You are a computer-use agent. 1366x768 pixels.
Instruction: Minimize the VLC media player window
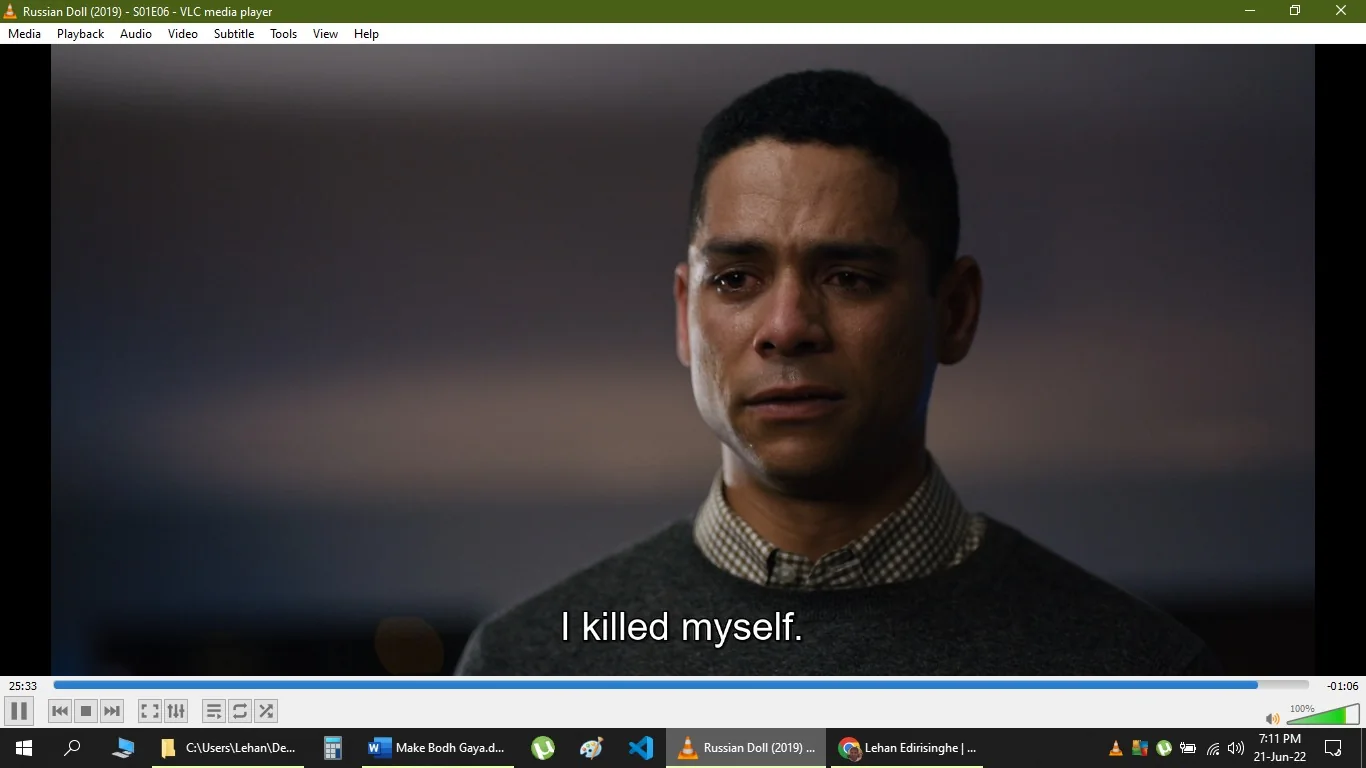1250,11
